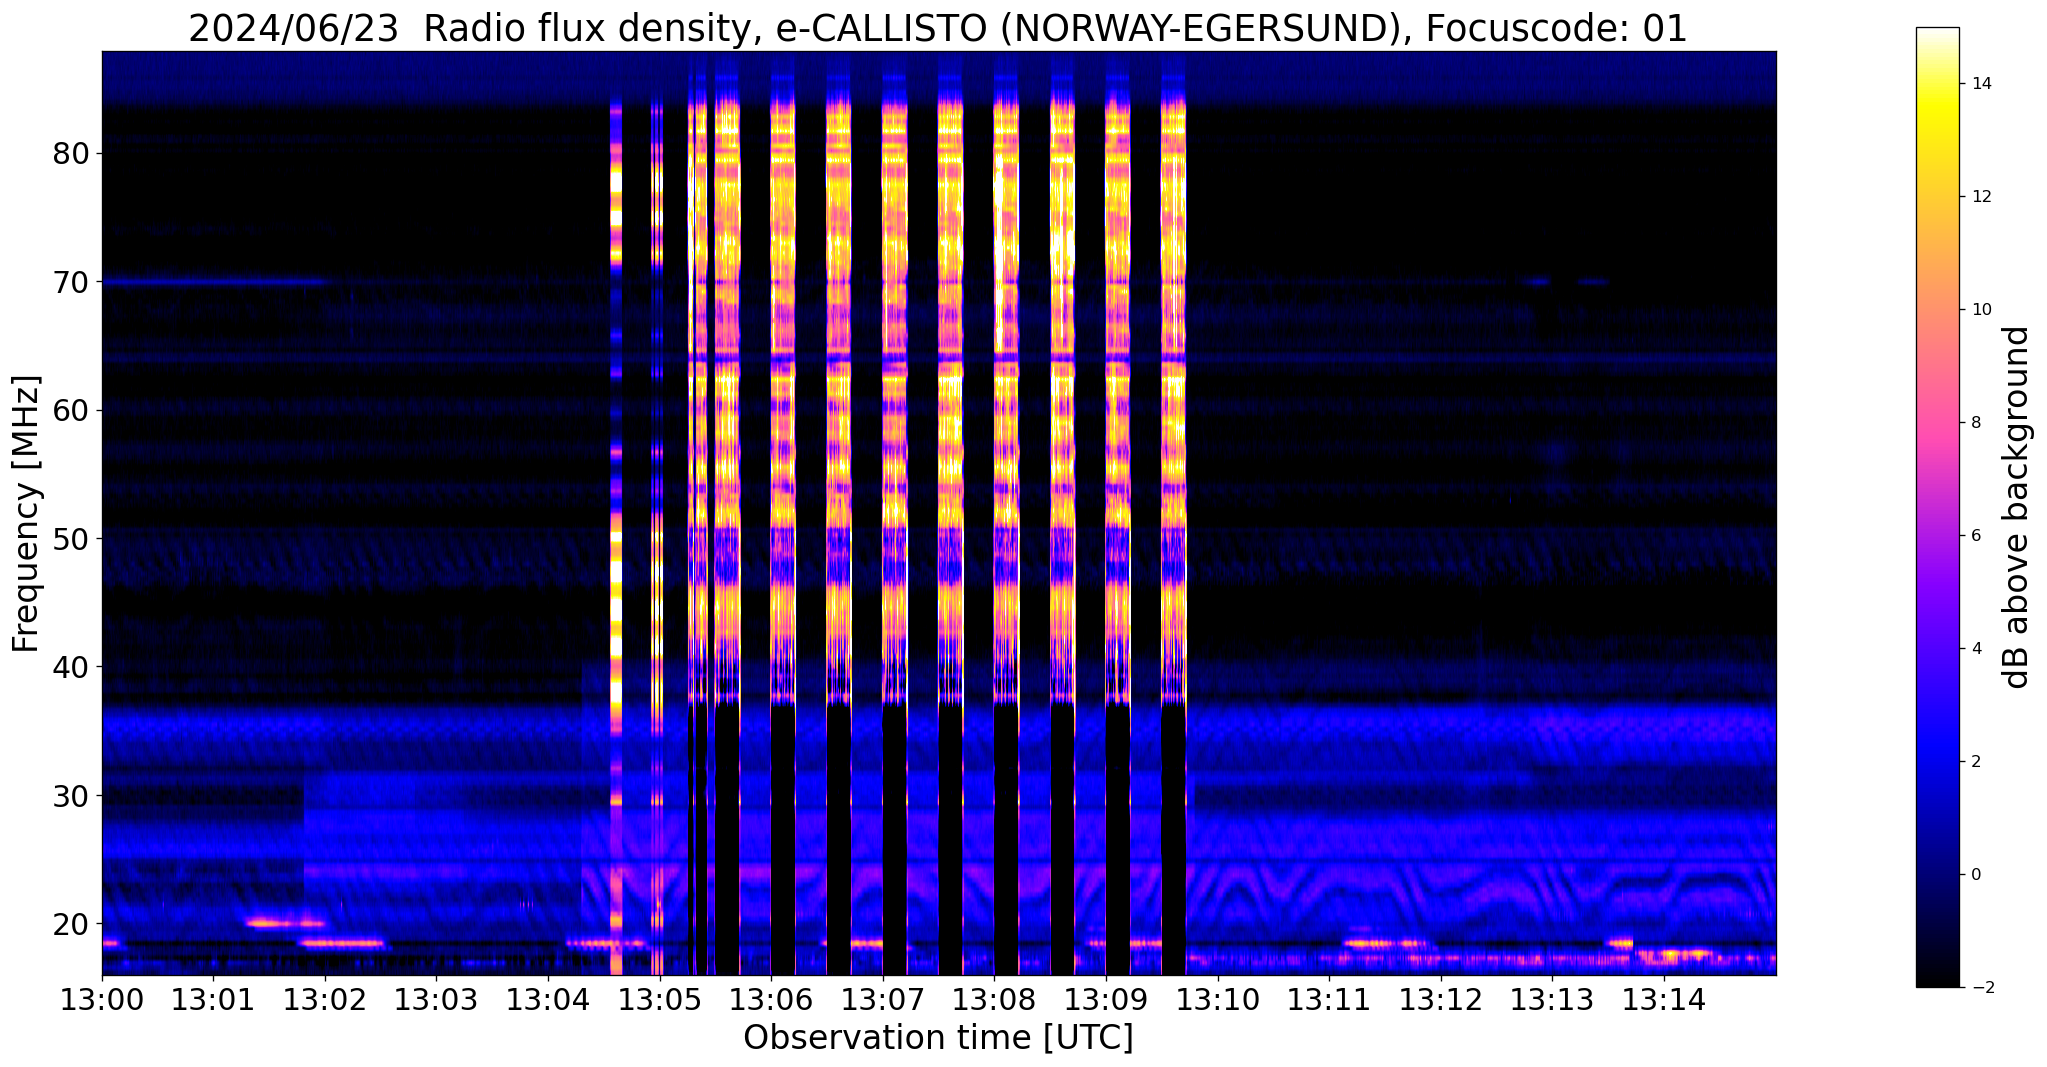
Task: Click the 13:00 time tick label
Action: pyautogui.click(x=102, y=999)
